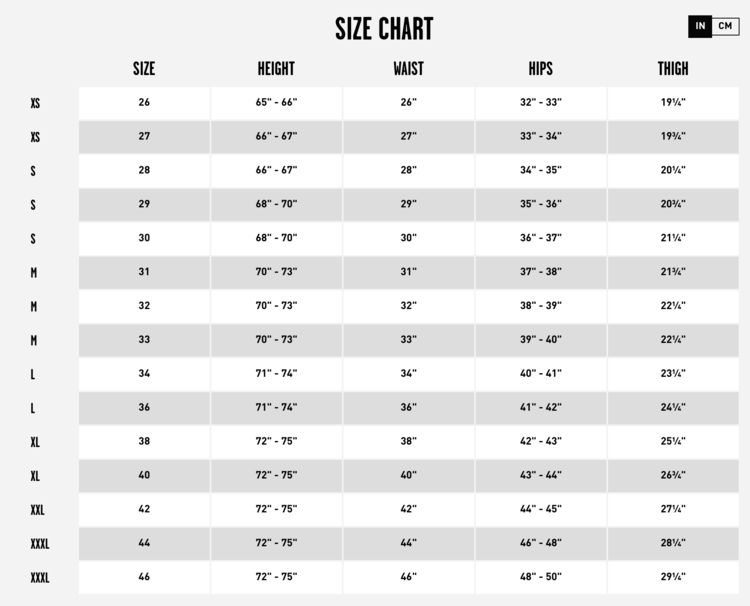
Task: Click the HEIGHT column header
Action: 276,69
